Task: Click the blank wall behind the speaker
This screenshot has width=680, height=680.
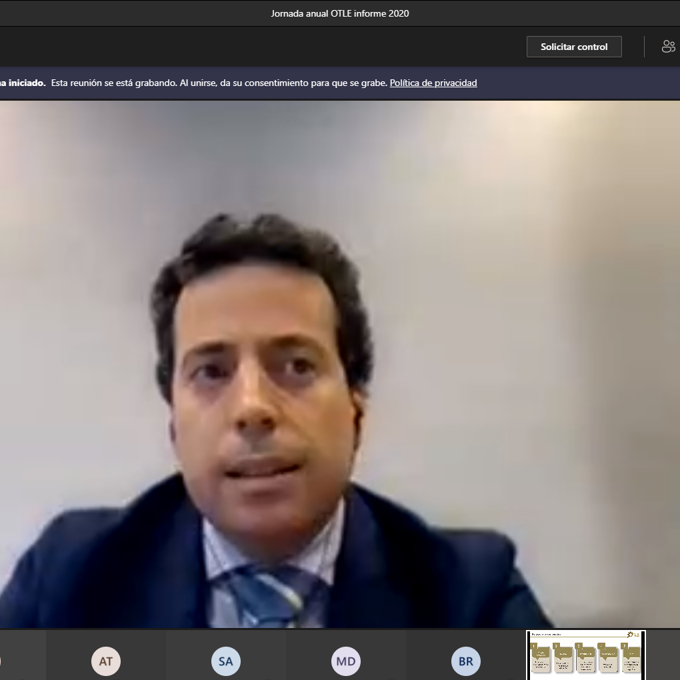Action: click(520, 250)
